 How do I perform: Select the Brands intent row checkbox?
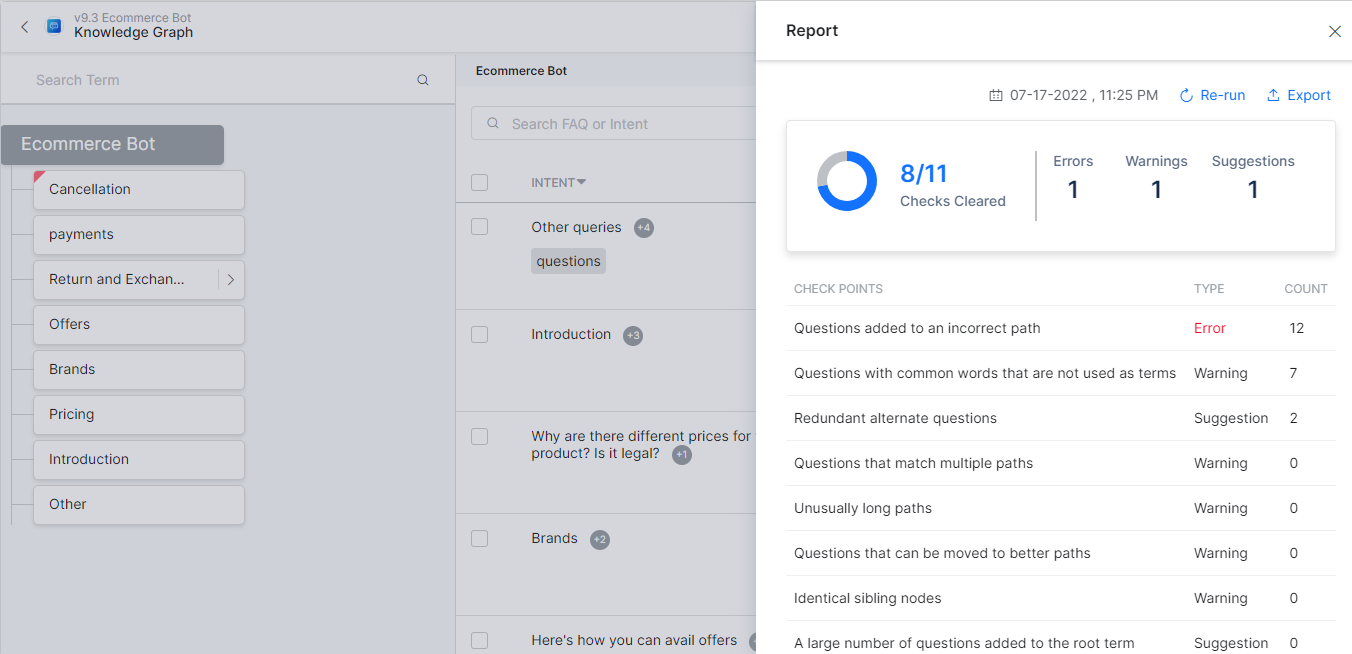480,538
